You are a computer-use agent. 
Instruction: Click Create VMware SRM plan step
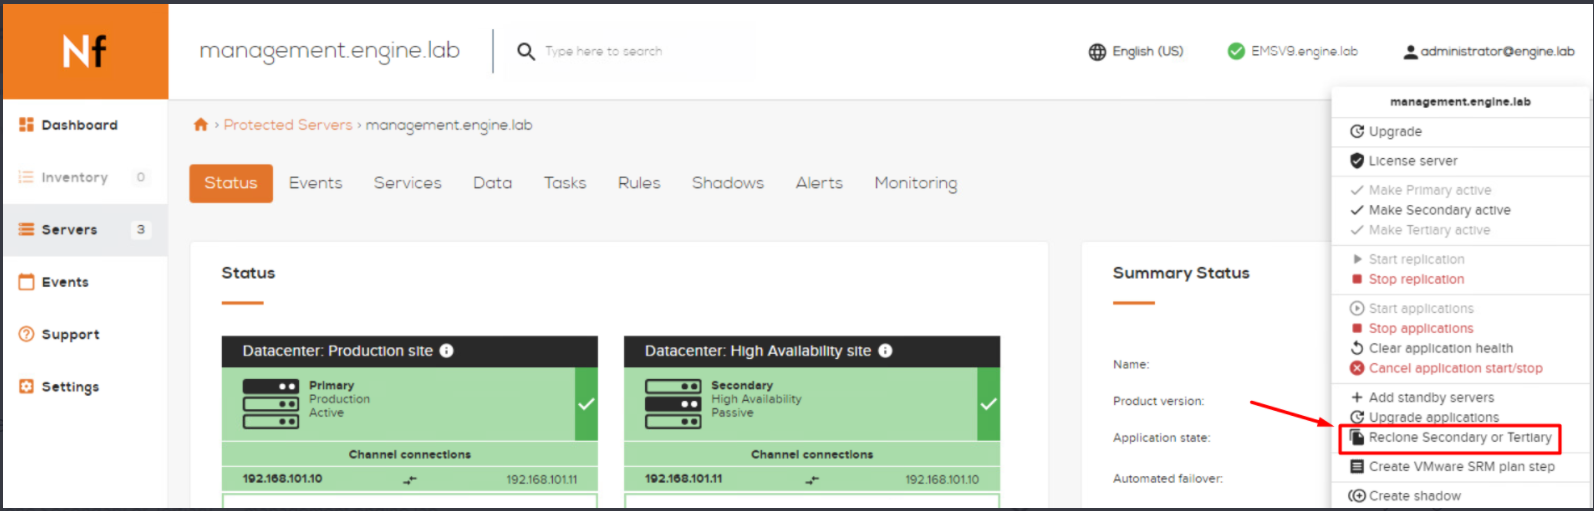click(x=1461, y=466)
